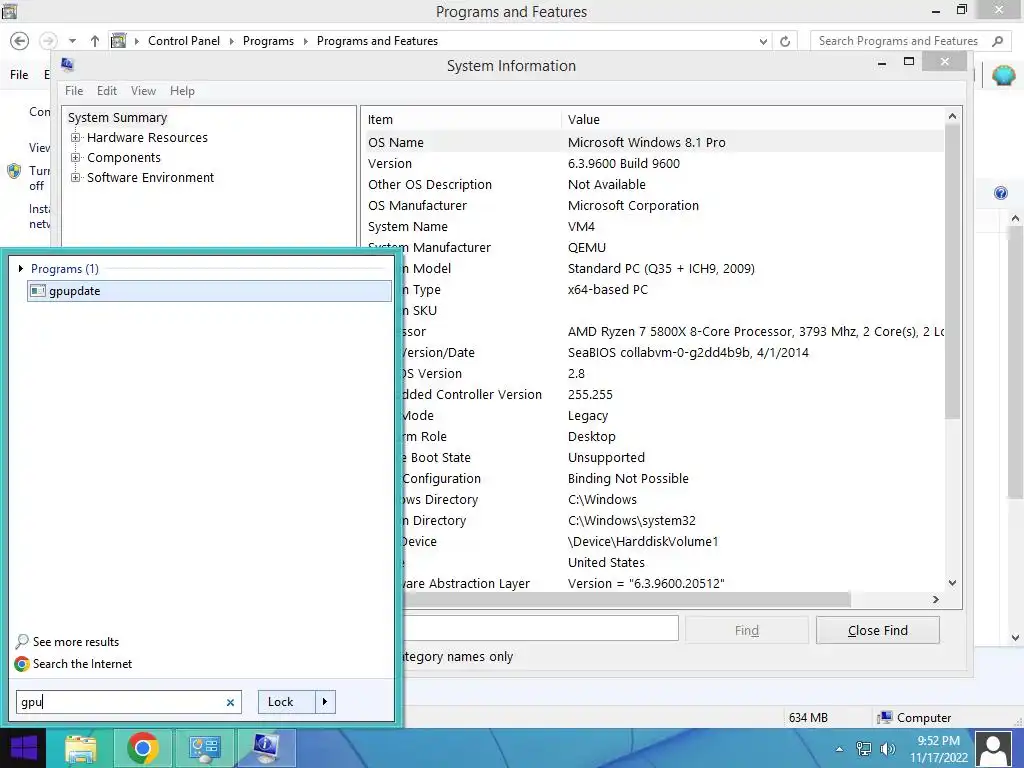Click Programs in the breadcrumb path
This screenshot has width=1024, height=768.
tap(268, 40)
